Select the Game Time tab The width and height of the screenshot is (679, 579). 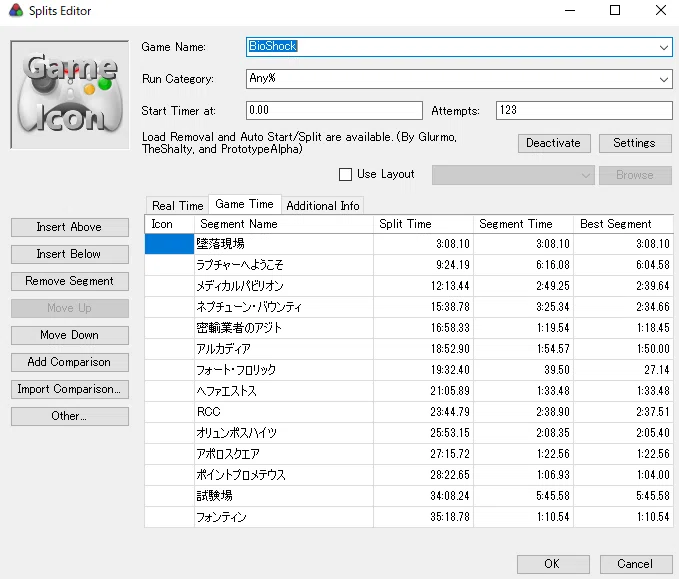(x=245, y=204)
